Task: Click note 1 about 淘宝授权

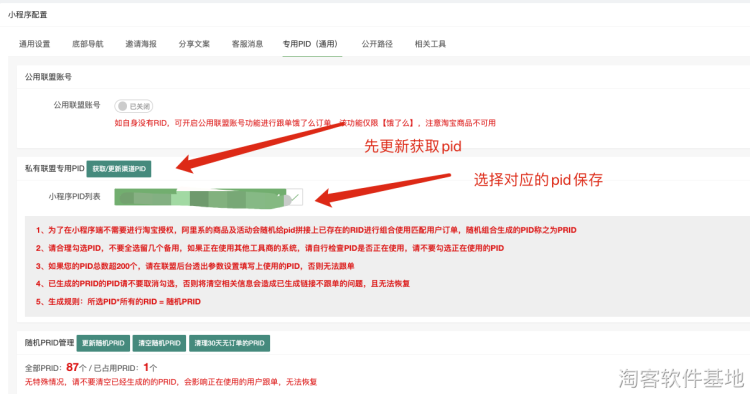Action: point(306,230)
